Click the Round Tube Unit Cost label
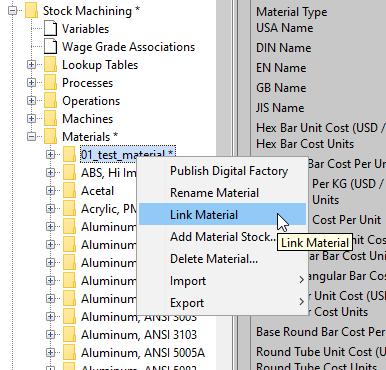 click(x=321, y=352)
